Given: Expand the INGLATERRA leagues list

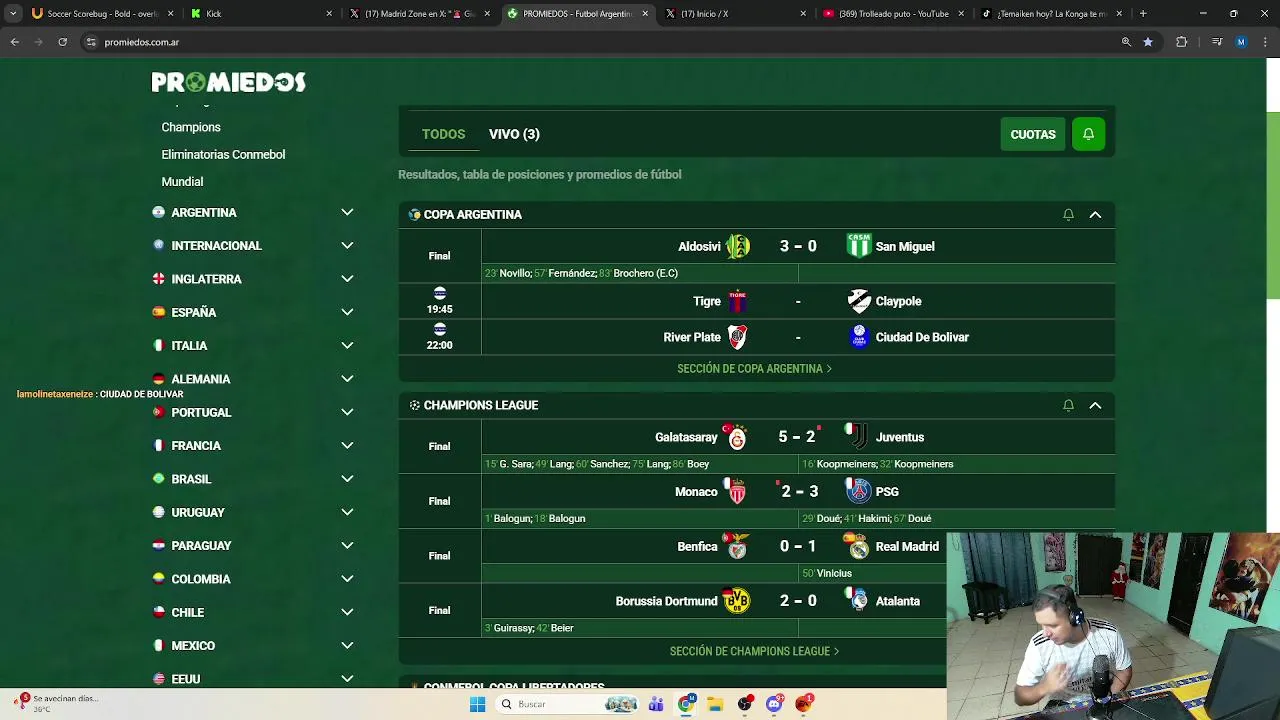Looking at the screenshot, I should (x=347, y=279).
